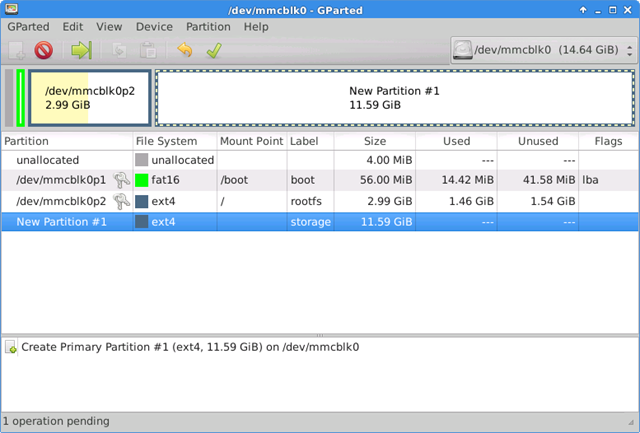Screen dimensions: 640x433
Task: Click the Flags column header
Action: tap(608, 141)
